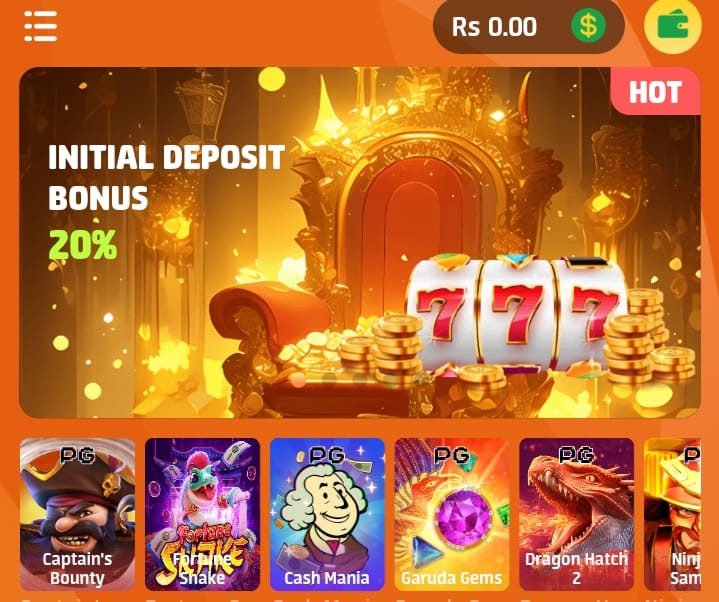The width and height of the screenshot is (719, 602).
Task: Click the PG logo on Dragon Hatch 2
Action: [x=576, y=455]
